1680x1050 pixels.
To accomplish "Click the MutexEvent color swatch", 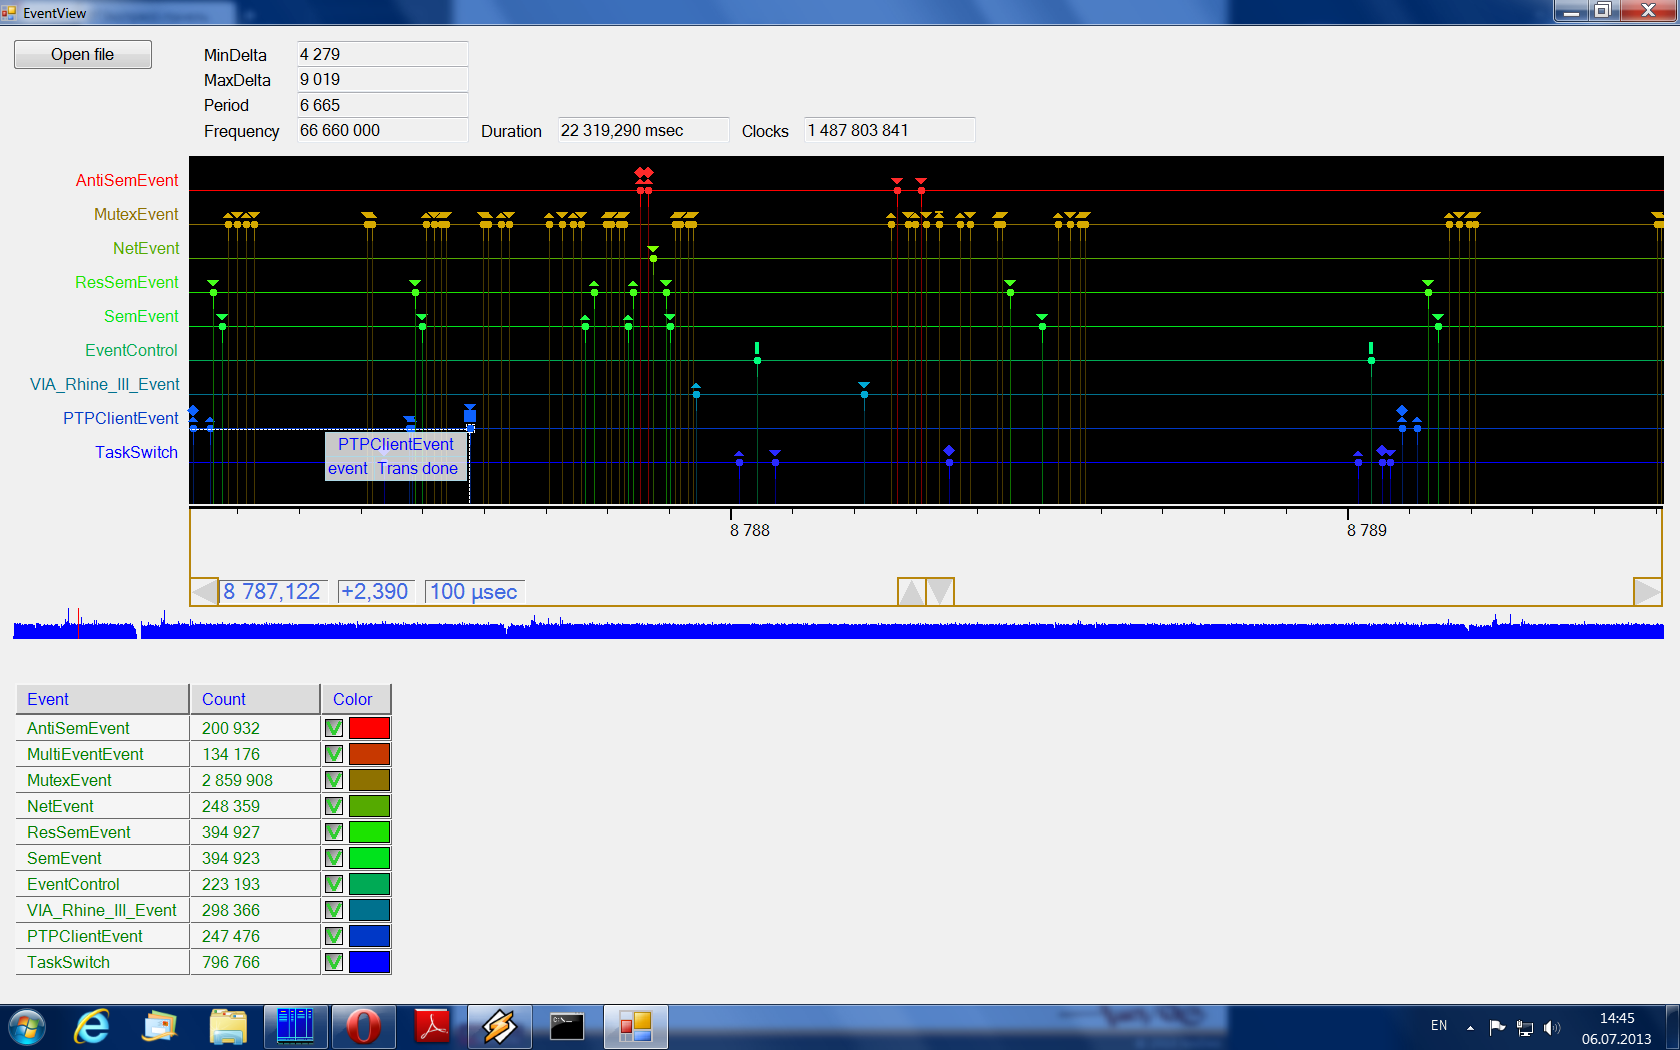I will click(369, 780).
